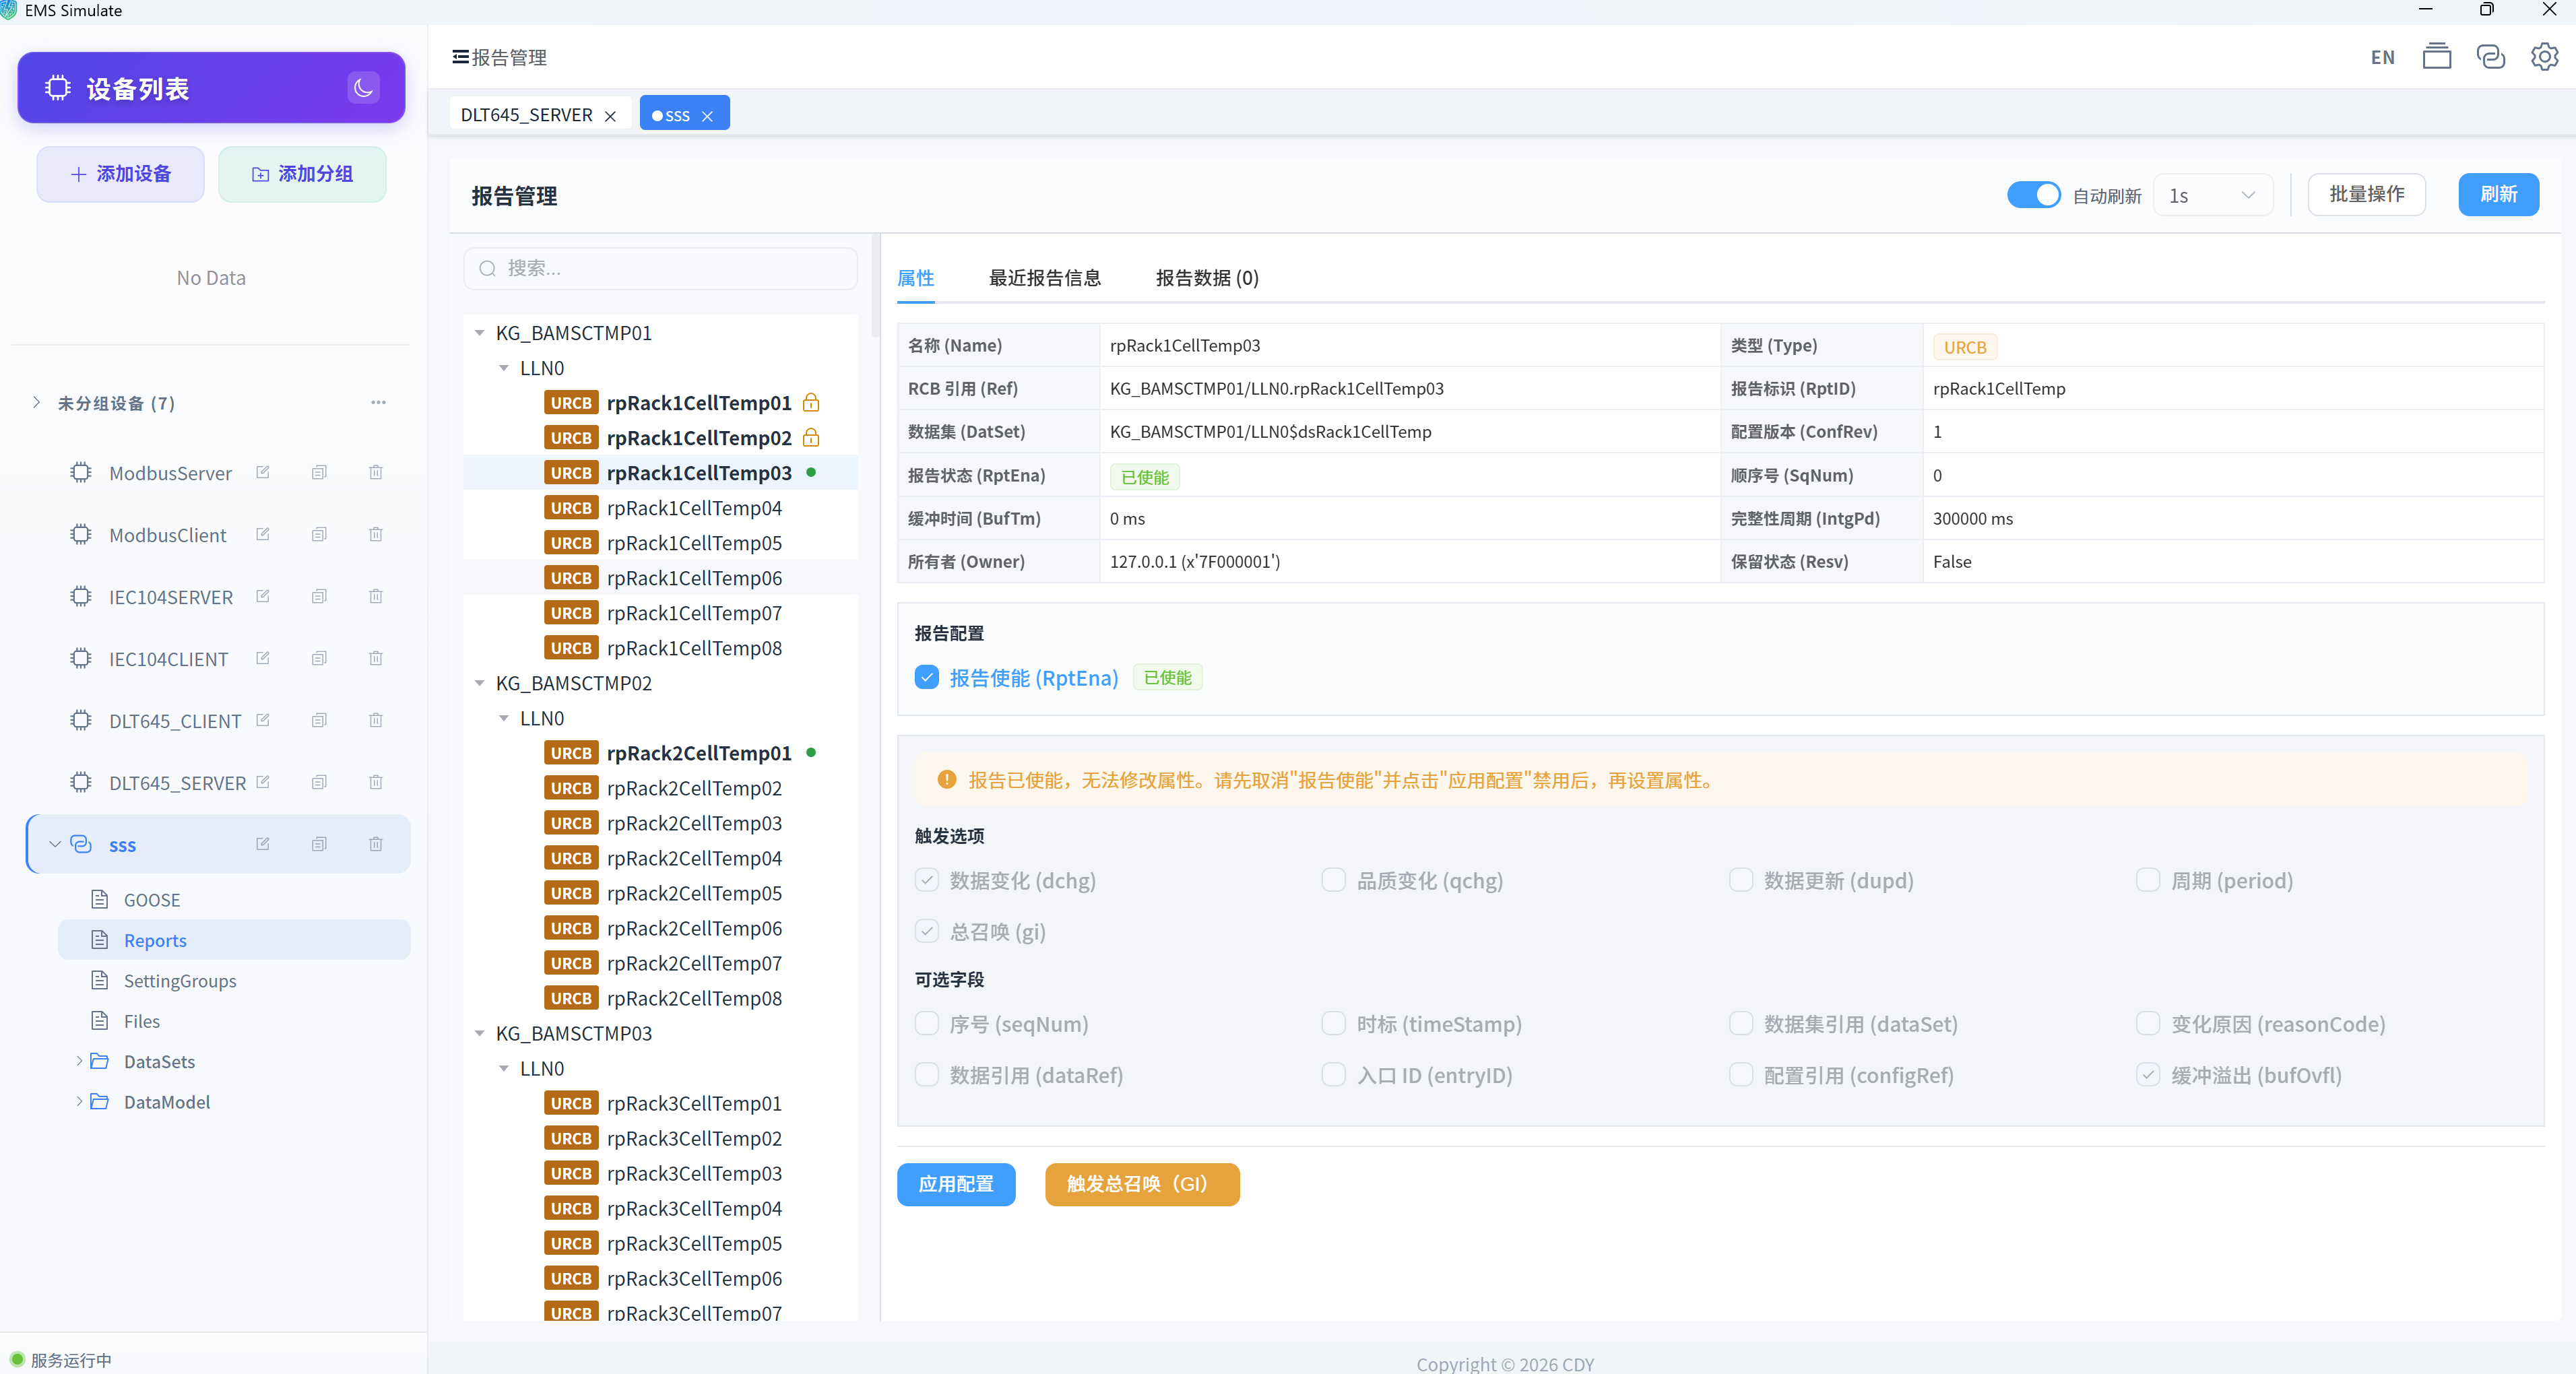Click edit icon for ModbusServer device

(x=263, y=472)
